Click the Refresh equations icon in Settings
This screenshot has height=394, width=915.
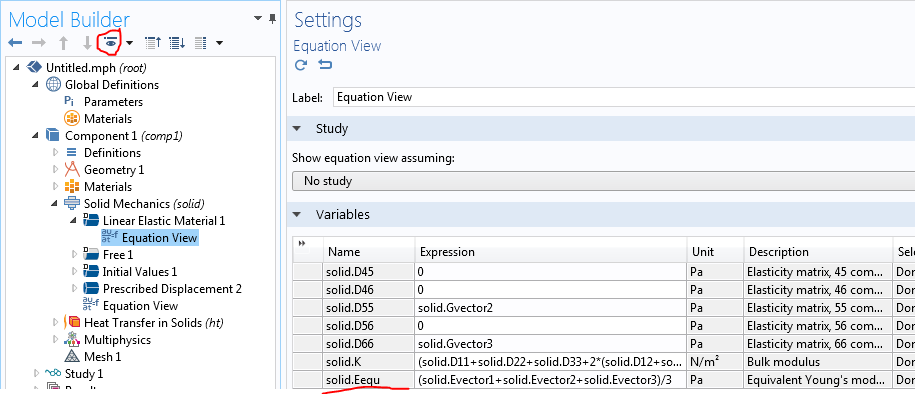tap(301, 64)
